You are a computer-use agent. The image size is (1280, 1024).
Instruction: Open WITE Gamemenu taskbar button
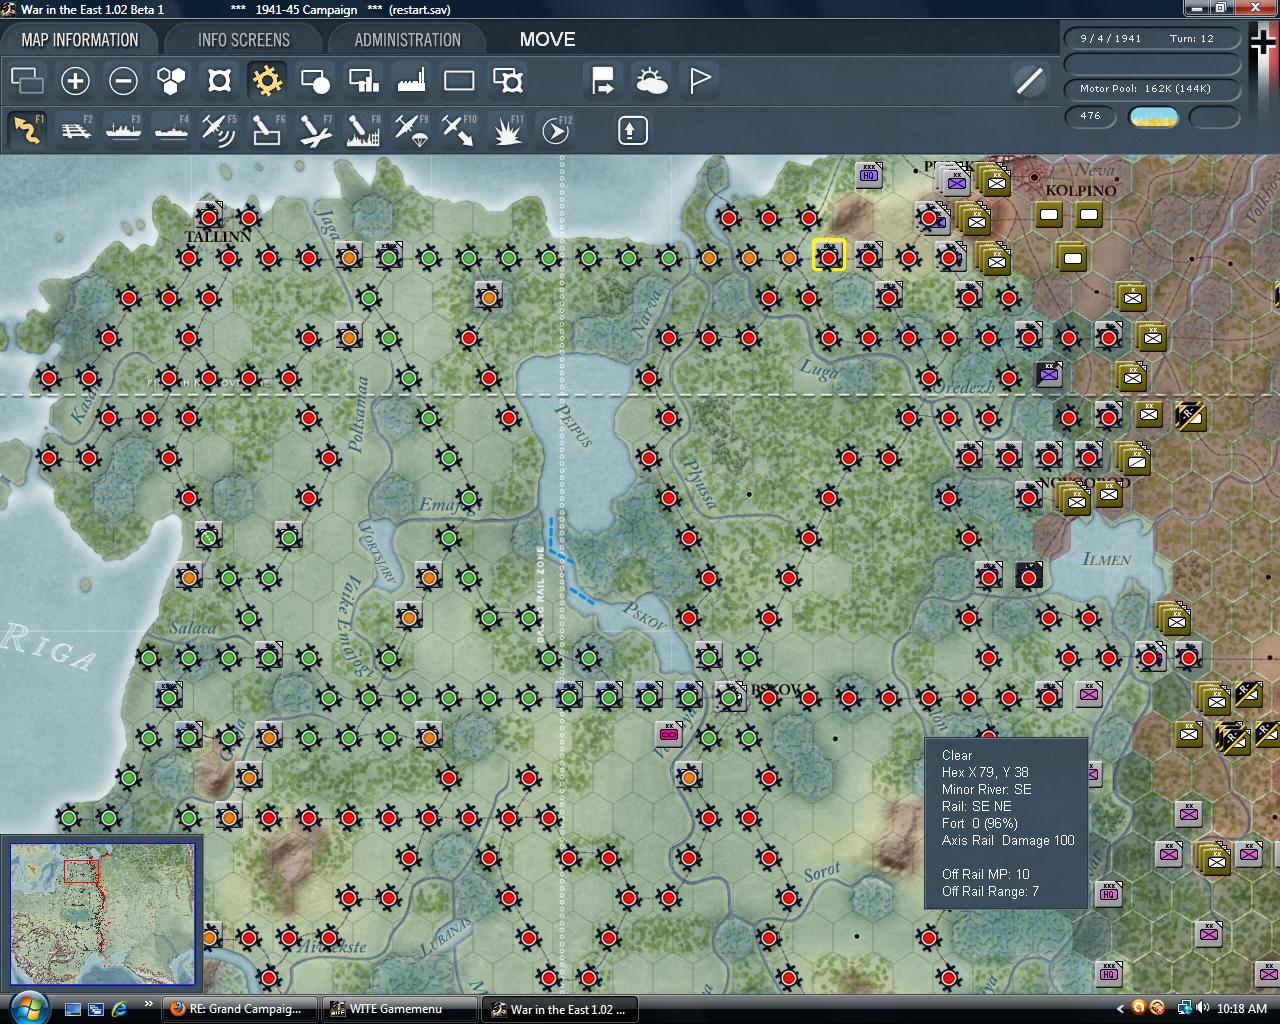[x=398, y=1008]
